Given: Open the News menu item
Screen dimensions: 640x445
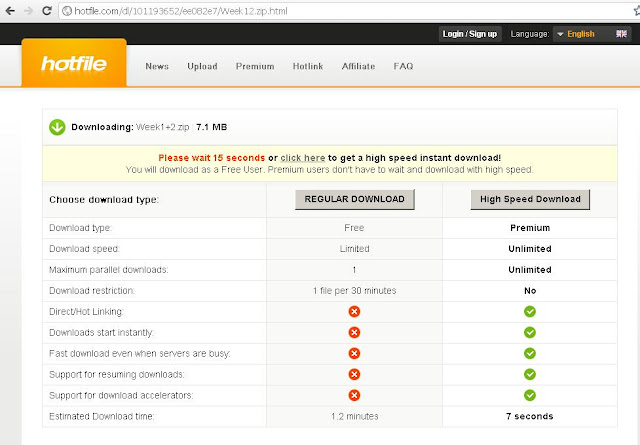Looking at the screenshot, I should [x=157, y=66].
